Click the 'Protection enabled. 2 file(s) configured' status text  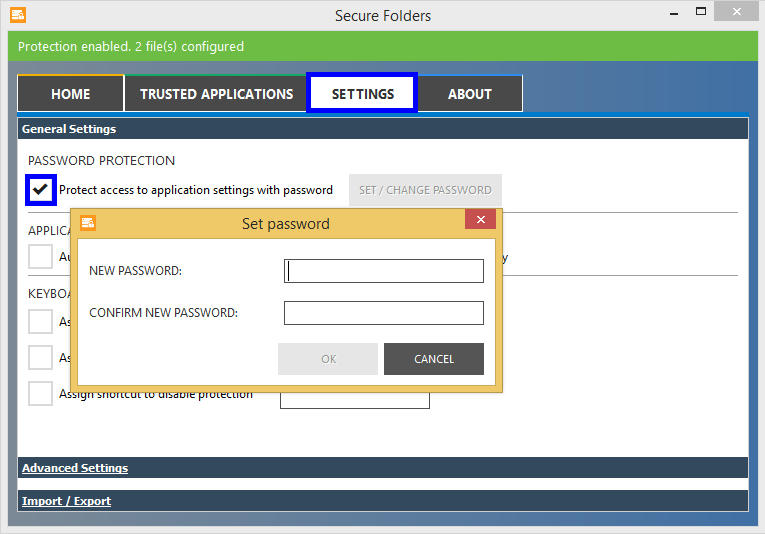[x=131, y=46]
